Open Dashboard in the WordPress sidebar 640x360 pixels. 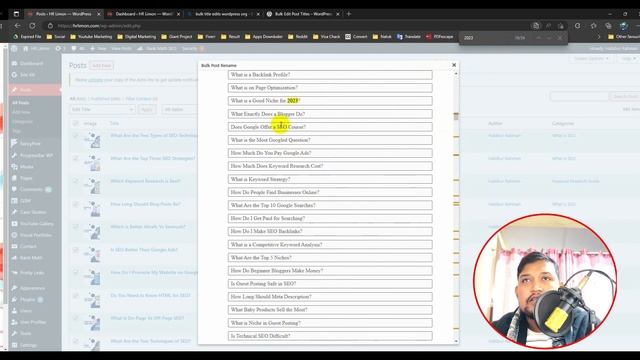point(31,64)
